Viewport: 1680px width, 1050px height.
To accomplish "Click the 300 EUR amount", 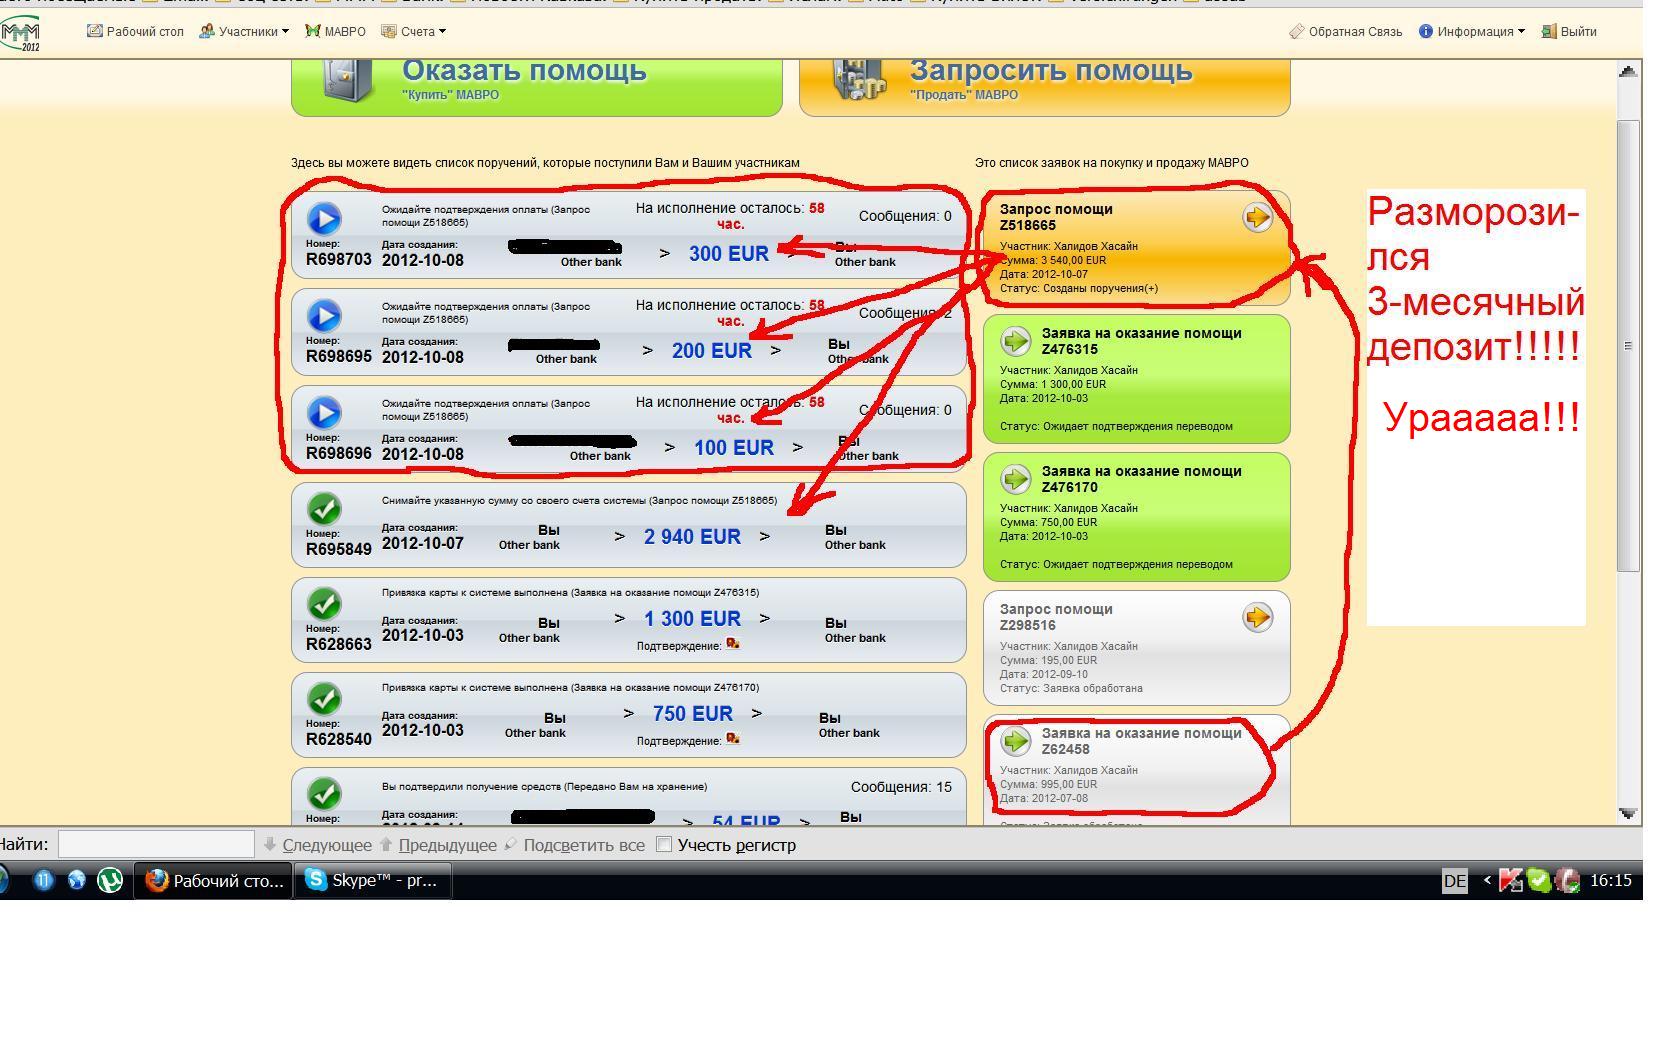I will point(729,254).
